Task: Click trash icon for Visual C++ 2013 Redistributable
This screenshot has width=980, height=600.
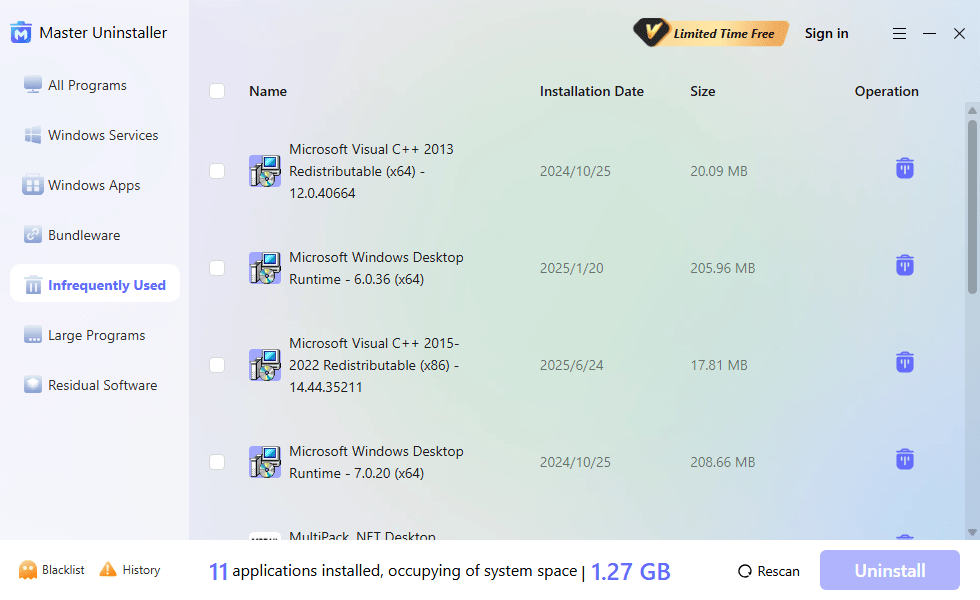Action: point(905,168)
